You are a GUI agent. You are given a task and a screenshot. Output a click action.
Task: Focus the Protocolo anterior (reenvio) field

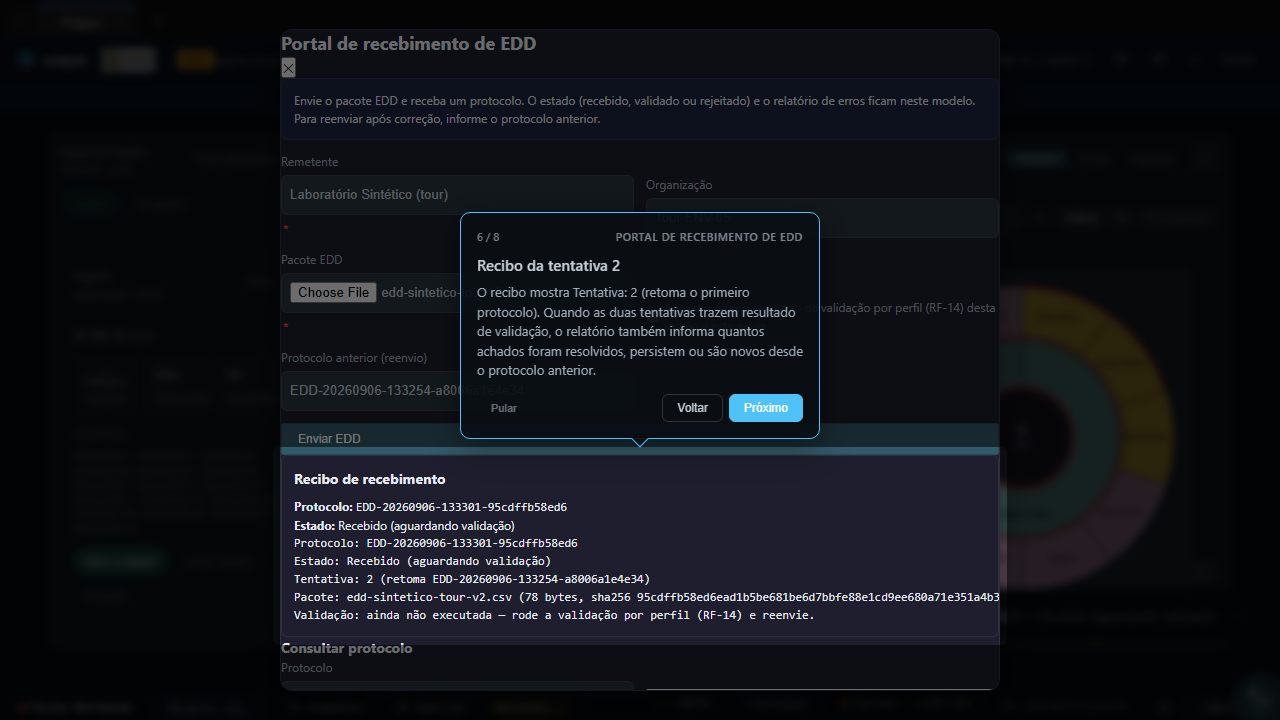[457, 391]
